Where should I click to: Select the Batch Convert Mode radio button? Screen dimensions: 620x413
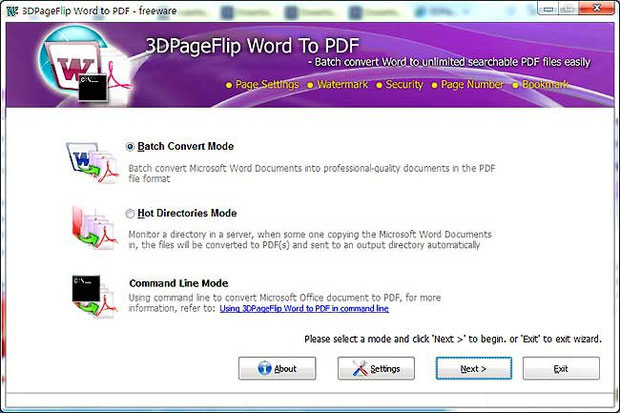point(130,147)
